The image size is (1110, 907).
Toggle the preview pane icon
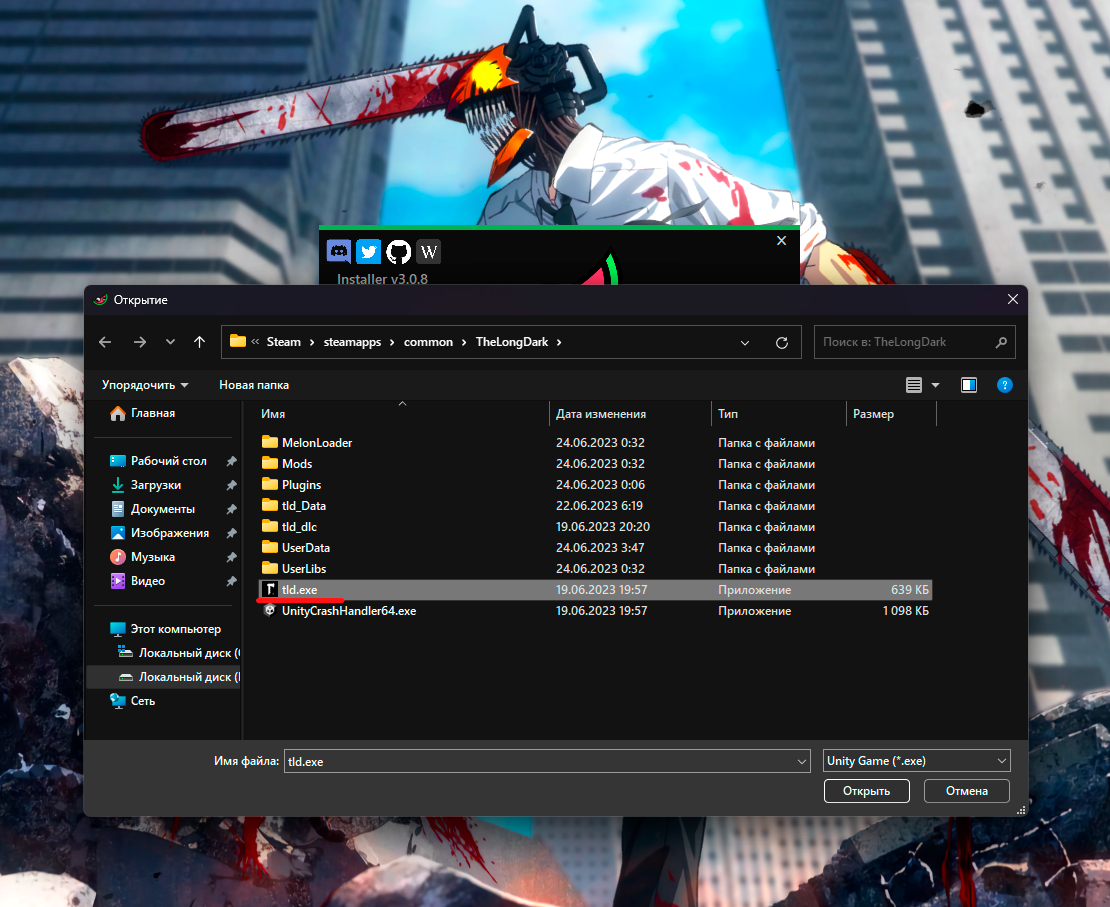point(969,385)
